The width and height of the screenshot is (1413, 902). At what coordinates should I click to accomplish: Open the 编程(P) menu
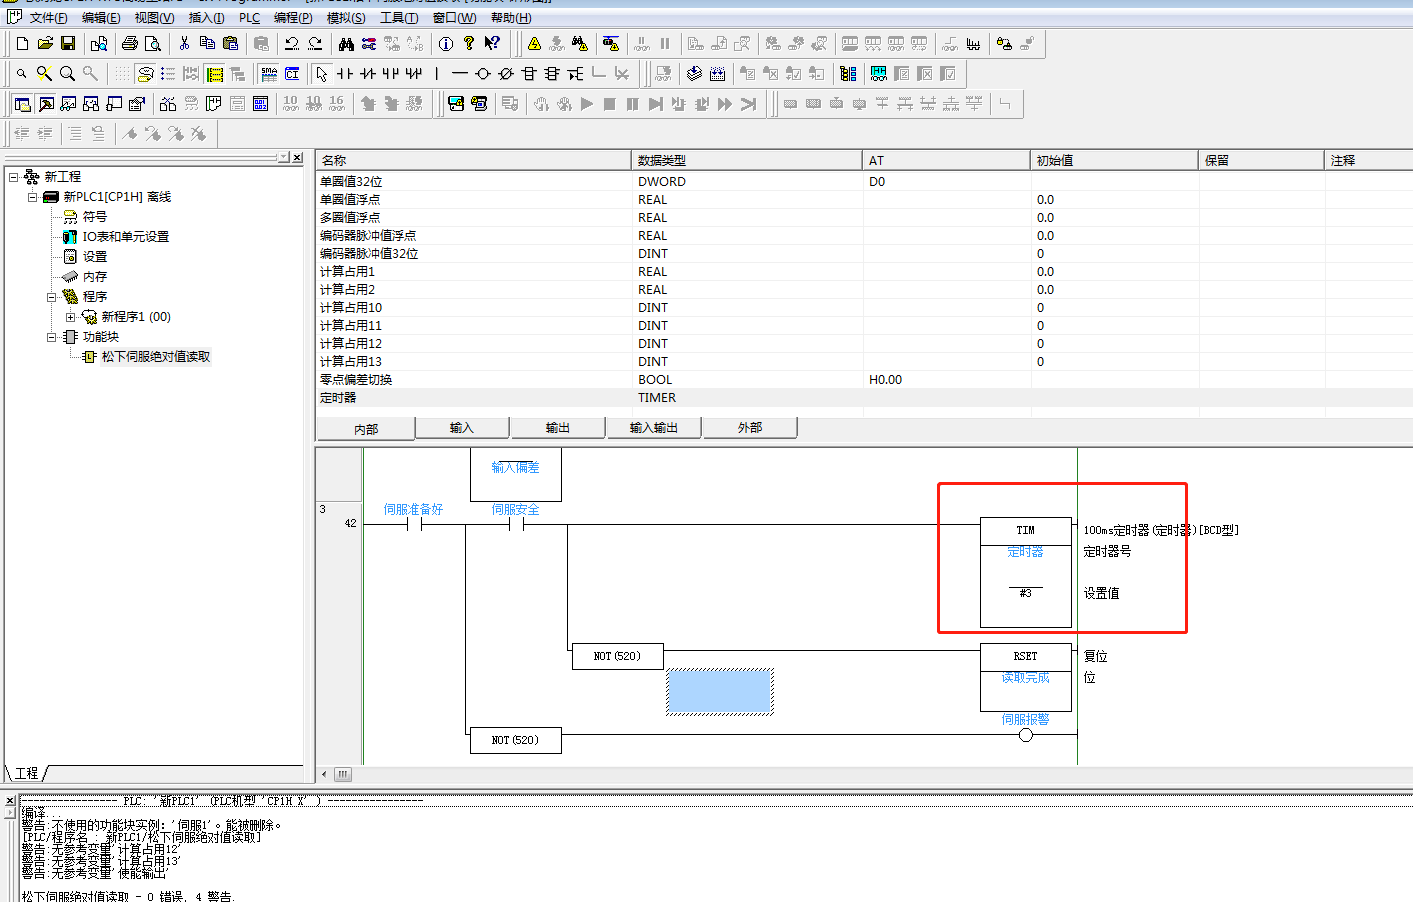[x=292, y=18]
